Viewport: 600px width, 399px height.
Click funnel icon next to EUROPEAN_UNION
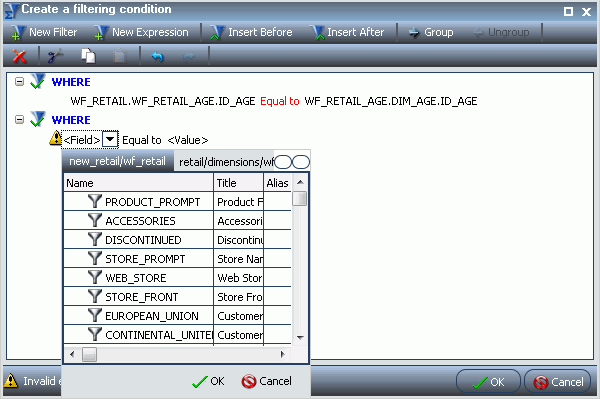tap(95, 315)
